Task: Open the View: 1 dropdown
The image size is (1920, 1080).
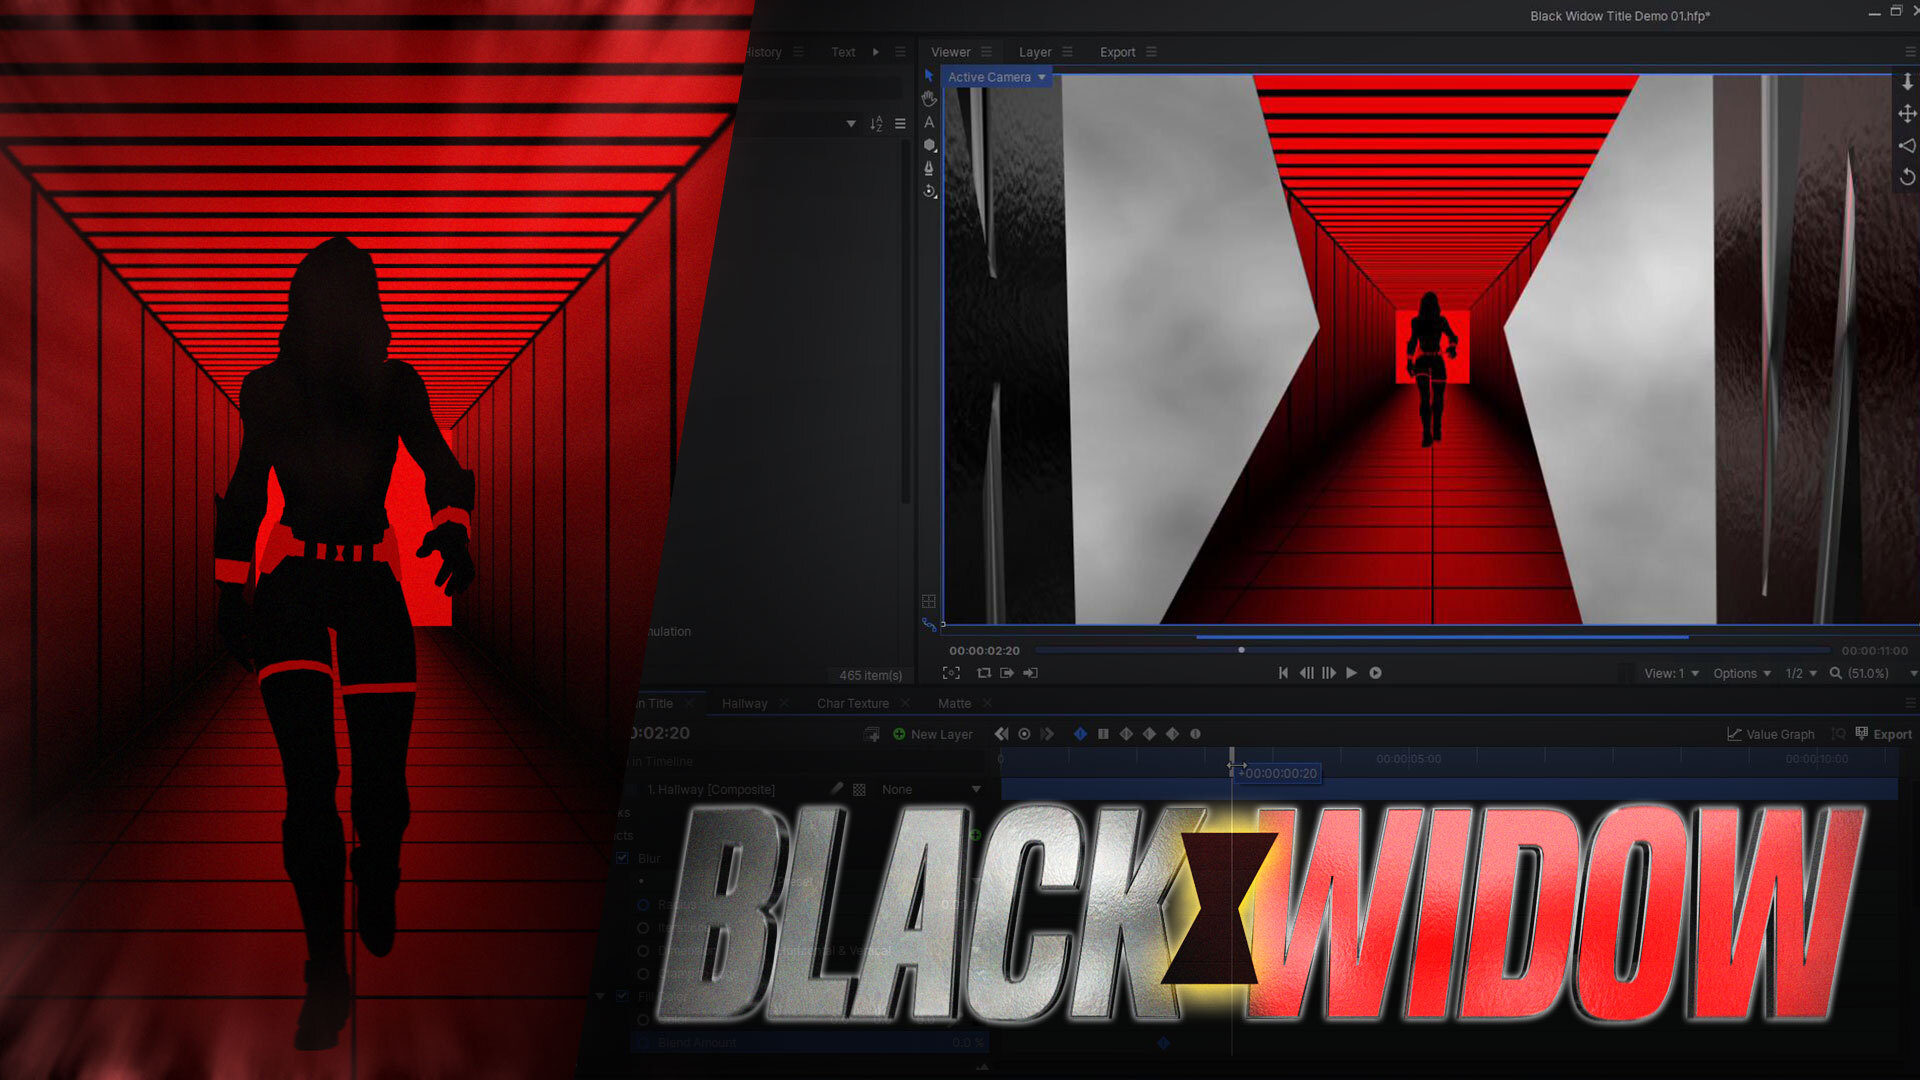Action: tap(1671, 673)
